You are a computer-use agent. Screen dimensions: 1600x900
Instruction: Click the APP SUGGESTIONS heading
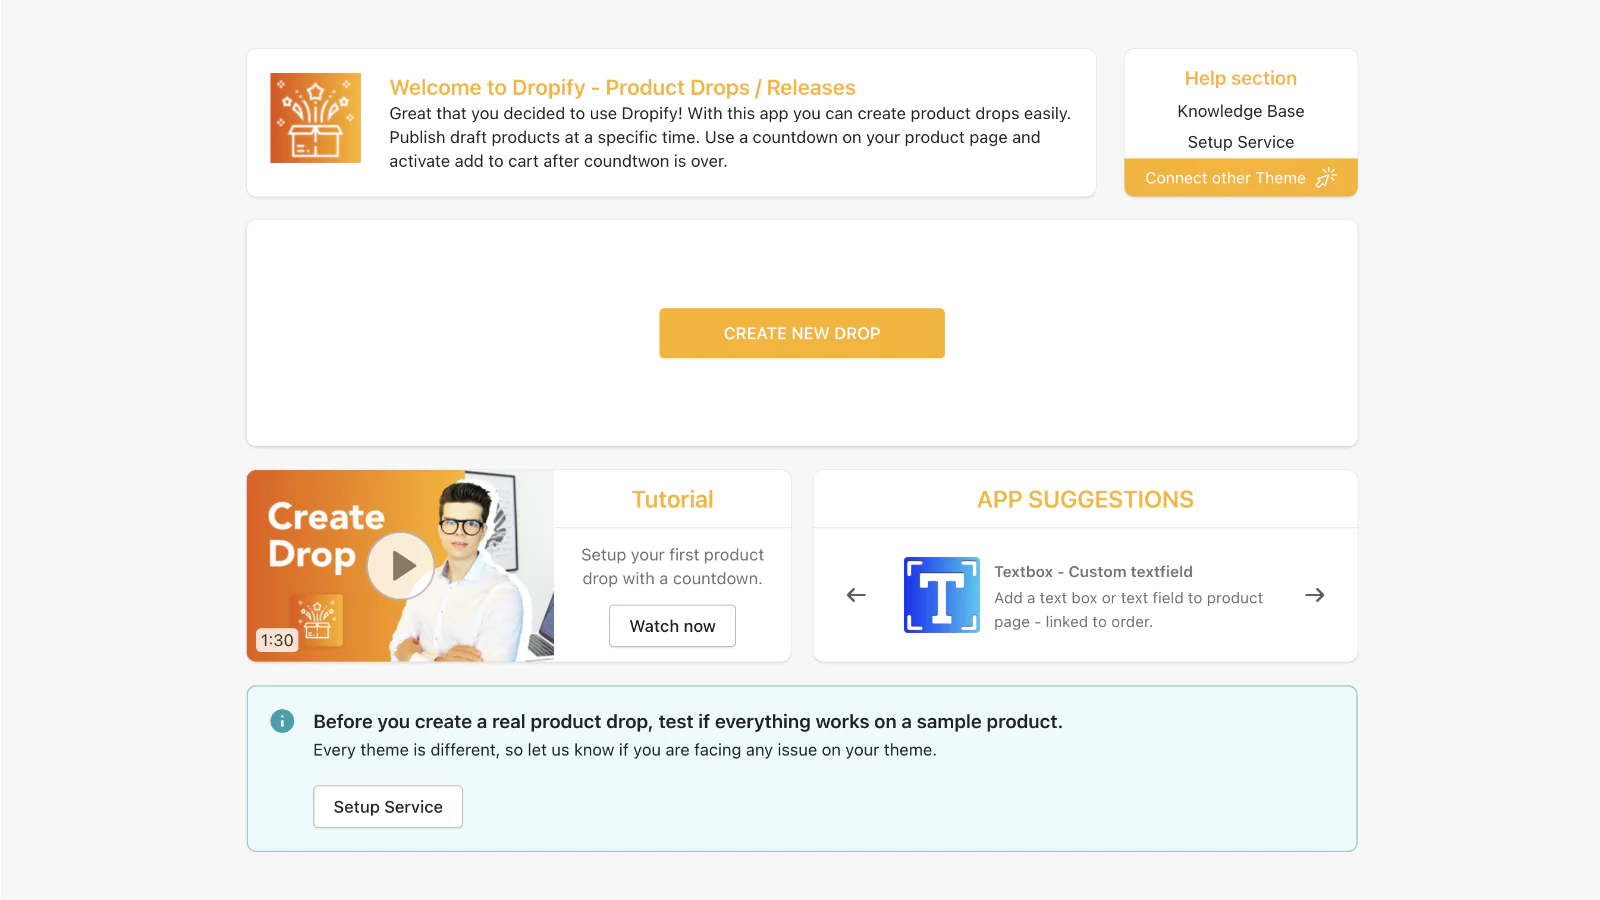(1085, 499)
